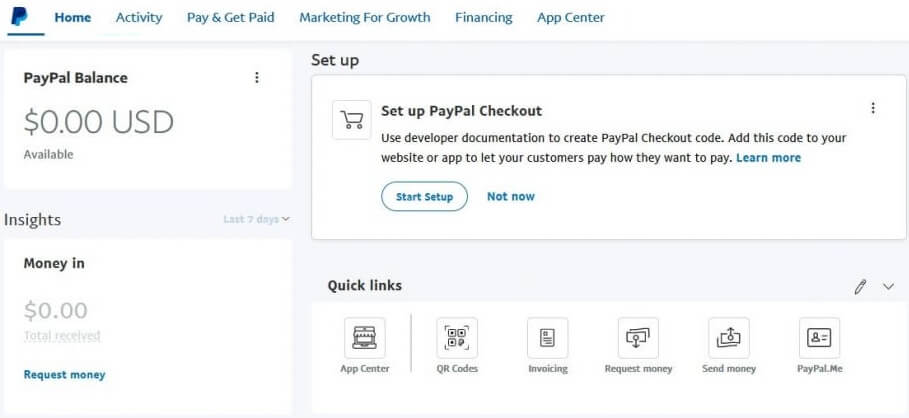
Task: Open the PayPal.Me quick link icon
Action: tap(819, 338)
